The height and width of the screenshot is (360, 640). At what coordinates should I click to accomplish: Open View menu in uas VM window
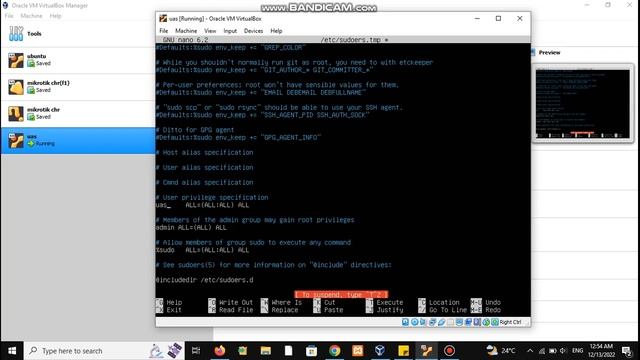coord(210,31)
